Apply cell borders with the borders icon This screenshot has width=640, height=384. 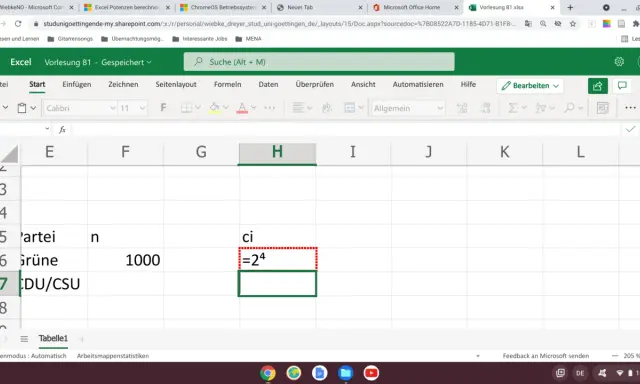coord(187,108)
